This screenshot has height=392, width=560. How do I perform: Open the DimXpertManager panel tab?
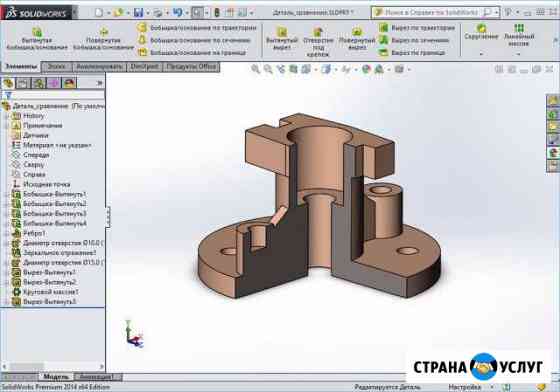tap(54, 83)
